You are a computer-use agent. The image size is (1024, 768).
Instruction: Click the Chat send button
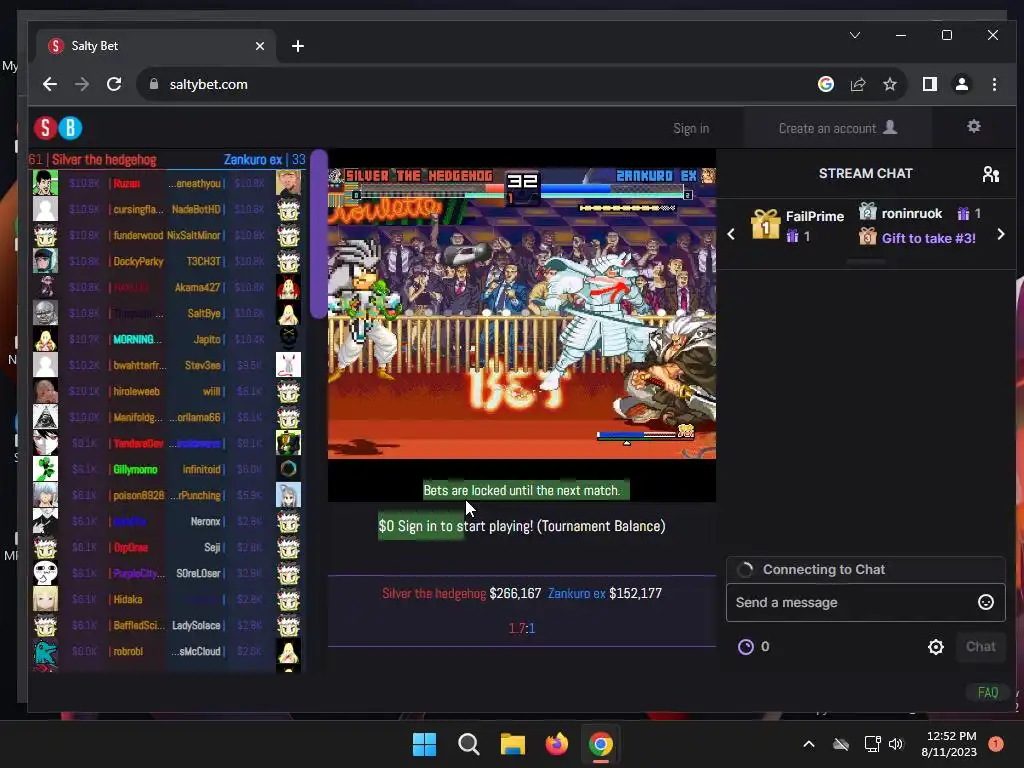(x=980, y=647)
